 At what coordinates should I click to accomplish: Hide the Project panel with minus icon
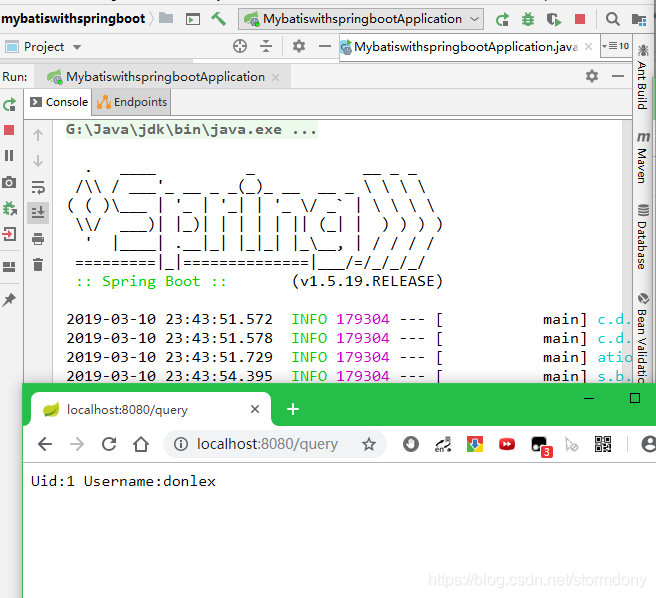click(325, 46)
